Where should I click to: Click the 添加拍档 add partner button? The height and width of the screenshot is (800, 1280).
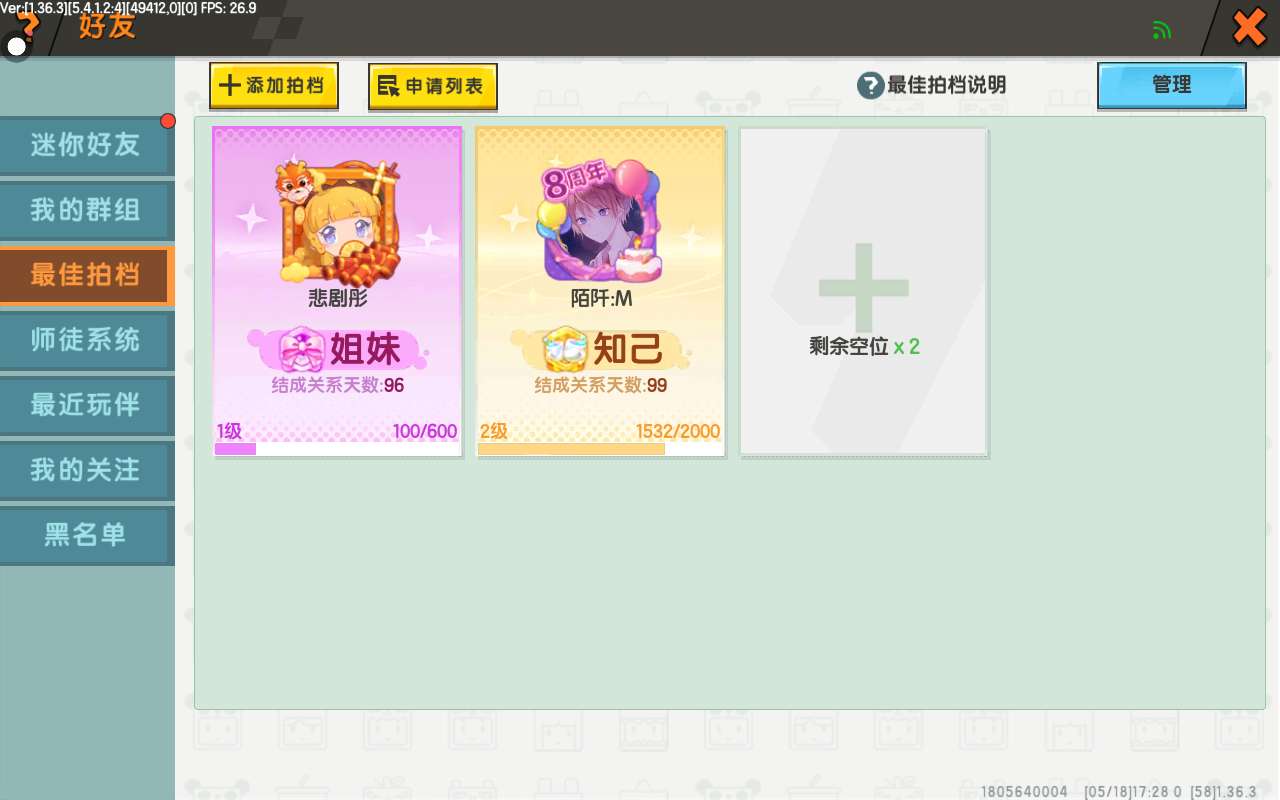tap(274, 86)
